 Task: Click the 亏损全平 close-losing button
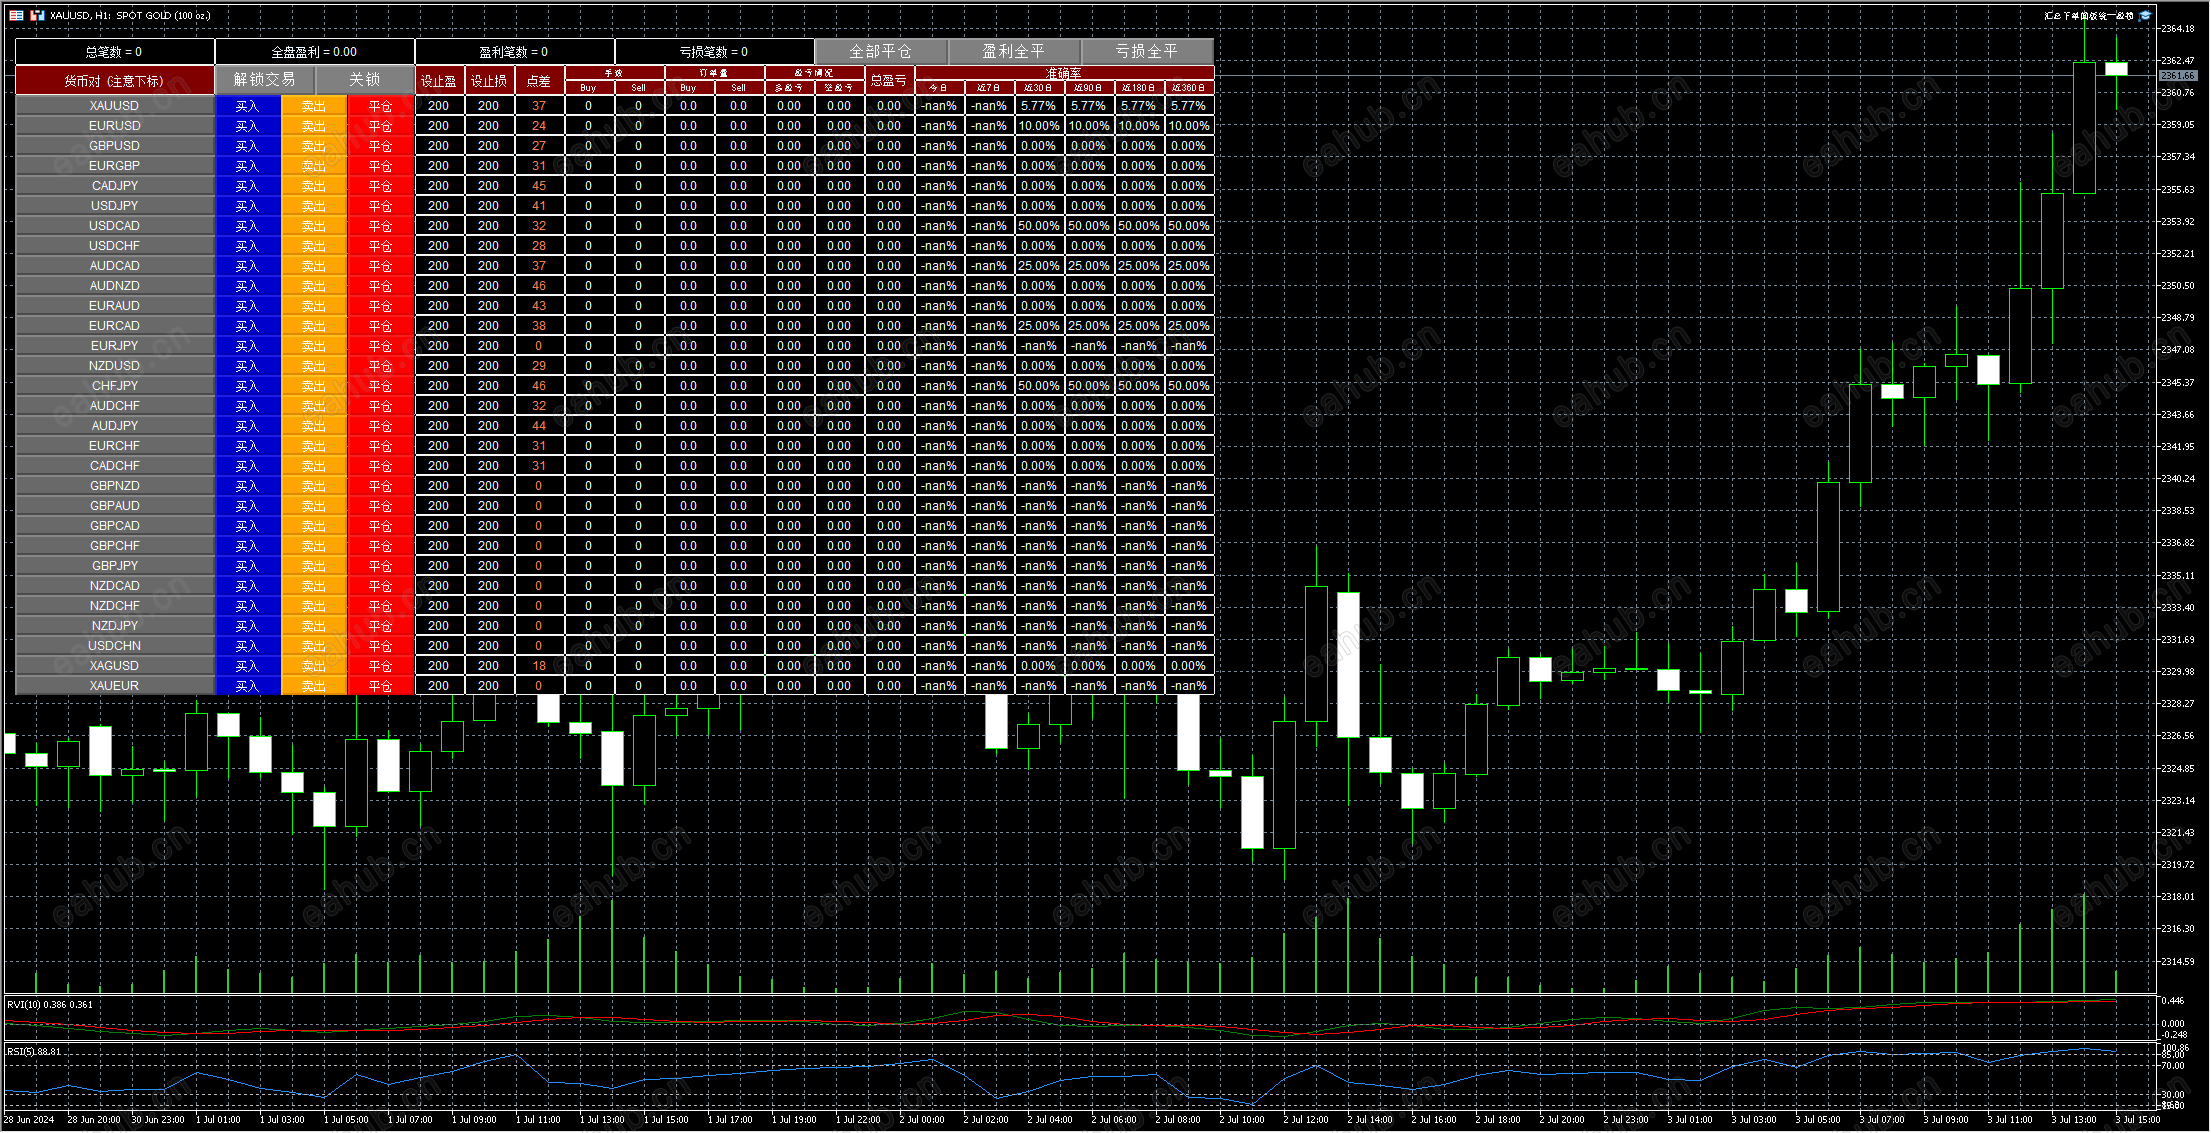(1147, 51)
